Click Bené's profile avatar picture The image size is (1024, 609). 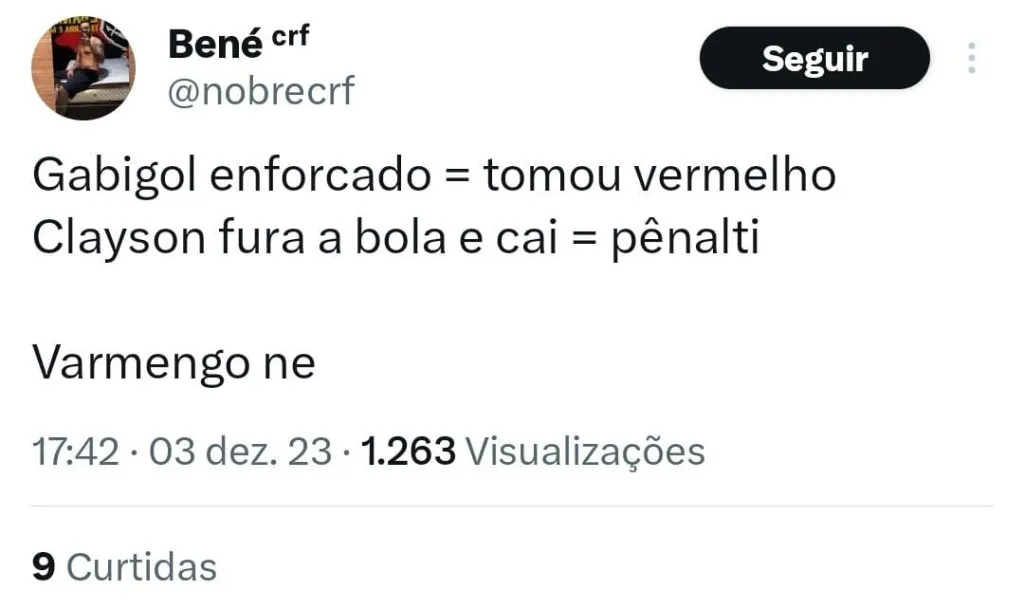click(x=83, y=69)
